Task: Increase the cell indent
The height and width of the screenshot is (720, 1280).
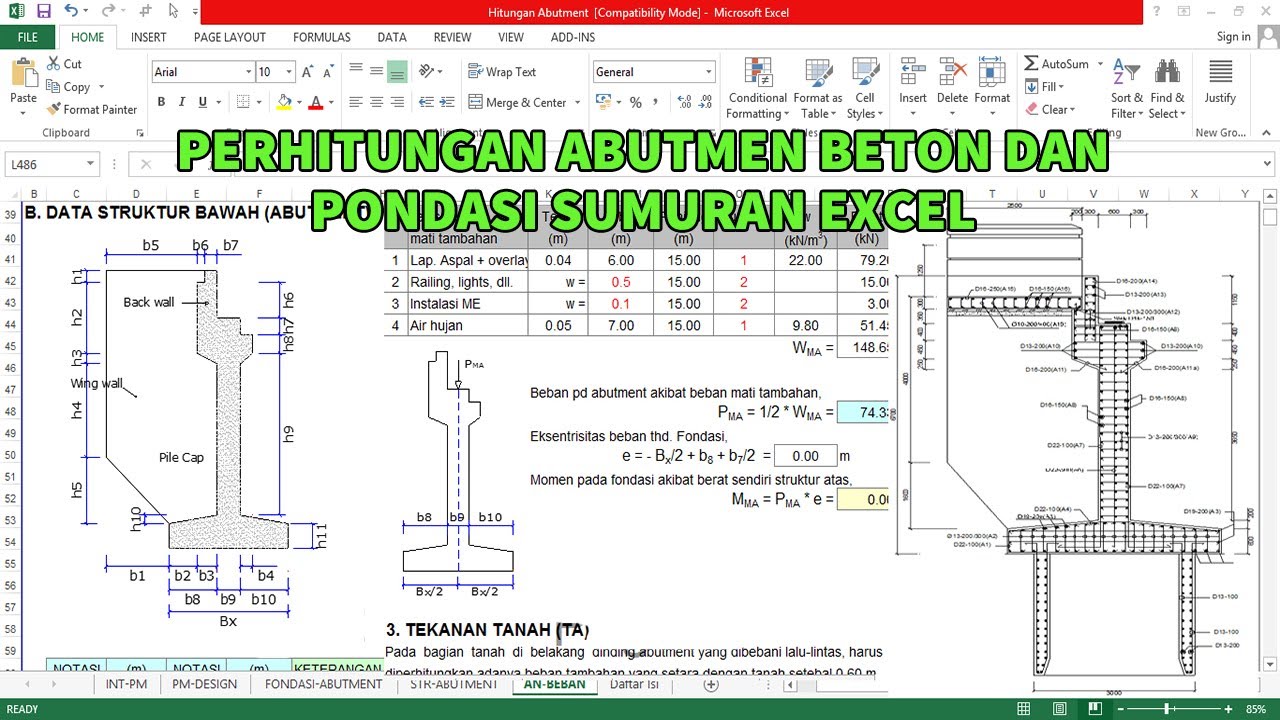Action: [x=447, y=102]
